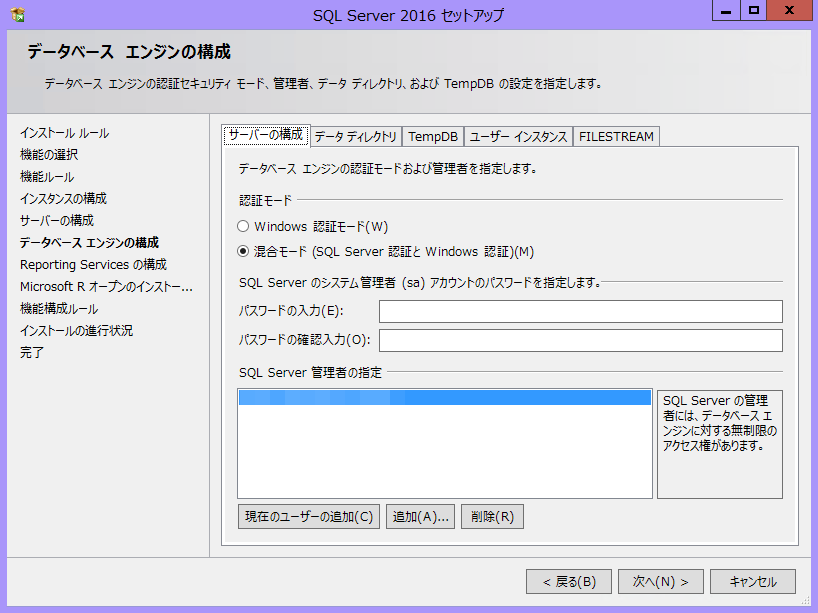
Task: Click the パスワードの確認入力 field
Action: [x=580, y=341]
